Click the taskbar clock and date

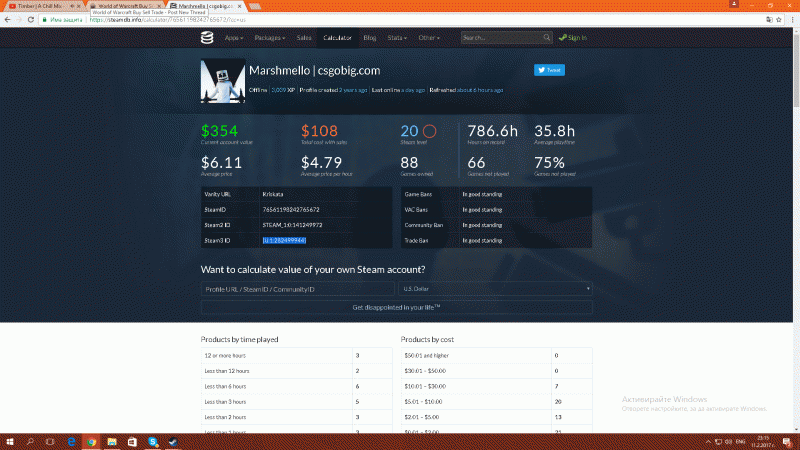pyautogui.click(x=763, y=442)
